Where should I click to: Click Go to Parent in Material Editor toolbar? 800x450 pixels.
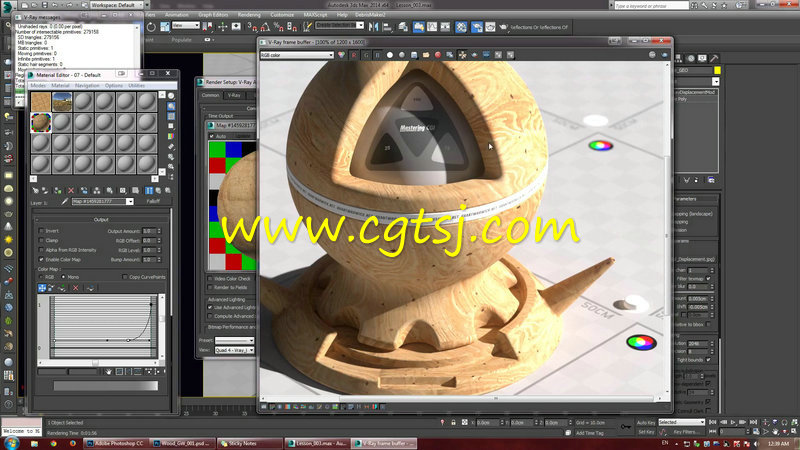tap(159, 190)
